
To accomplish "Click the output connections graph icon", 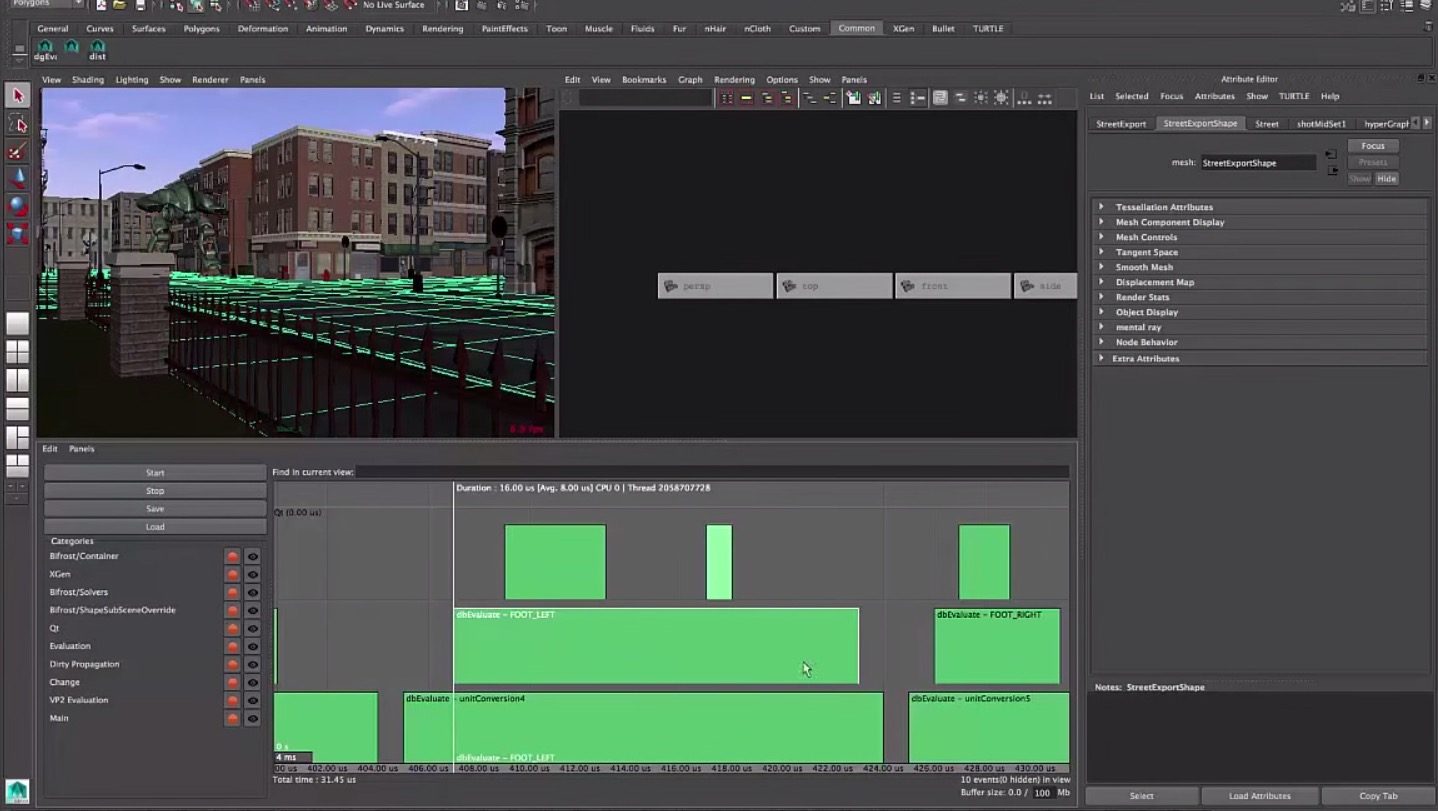I will tap(829, 98).
